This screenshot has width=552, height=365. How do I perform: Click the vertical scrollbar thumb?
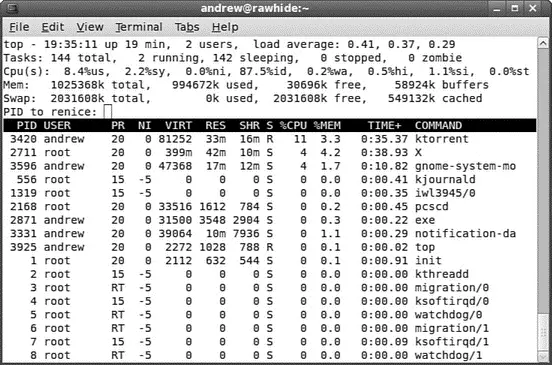tap(543, 332)
